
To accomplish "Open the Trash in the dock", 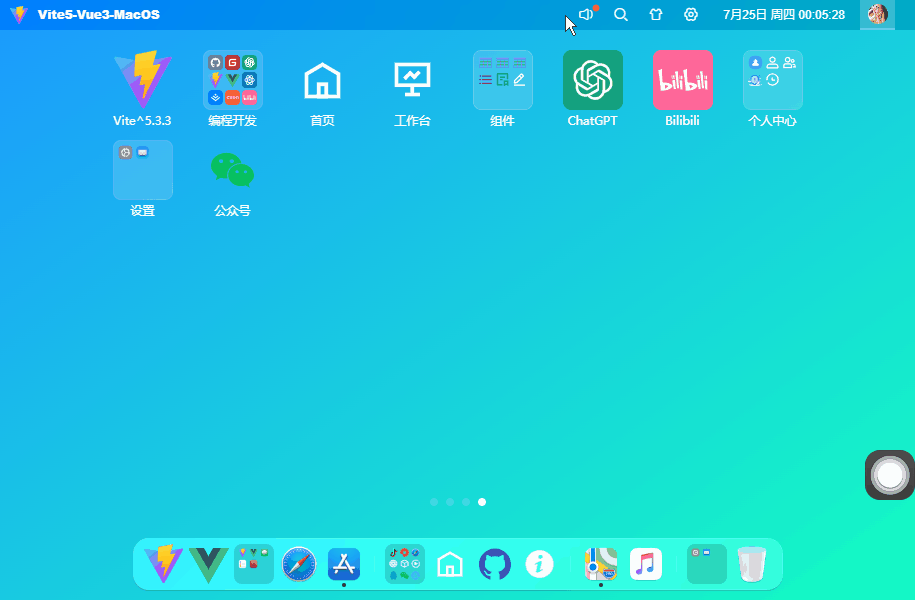I will (x=752, y=564).
